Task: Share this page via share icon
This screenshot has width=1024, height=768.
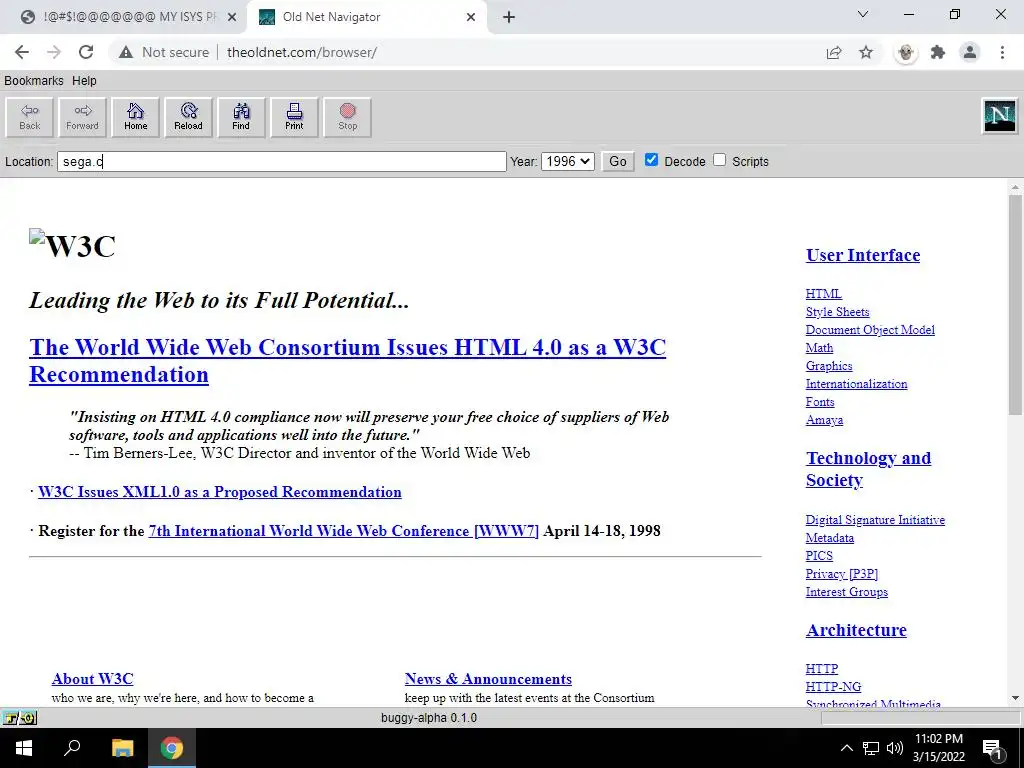Action: coord(834,52)
